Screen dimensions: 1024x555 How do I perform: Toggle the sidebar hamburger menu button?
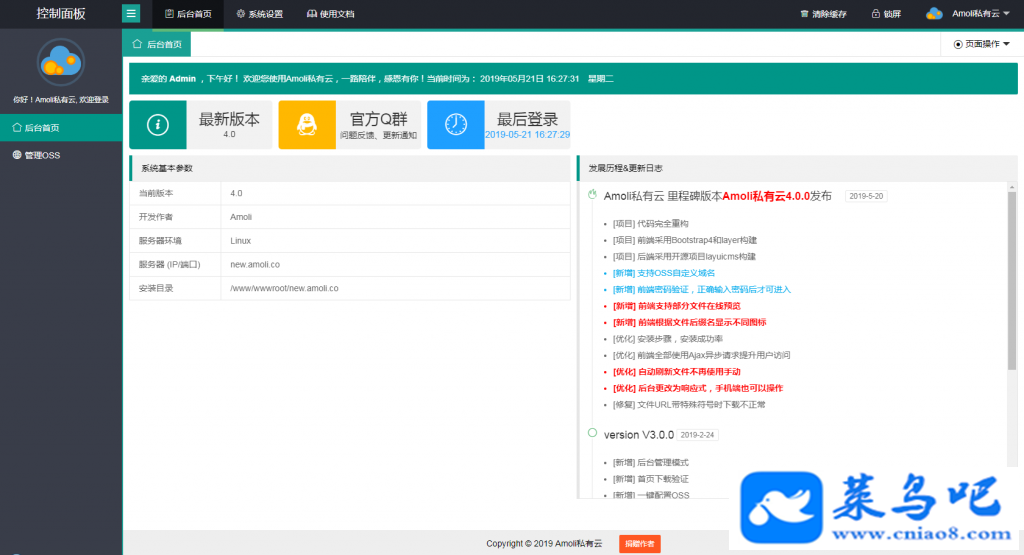[x=131, y=13]
